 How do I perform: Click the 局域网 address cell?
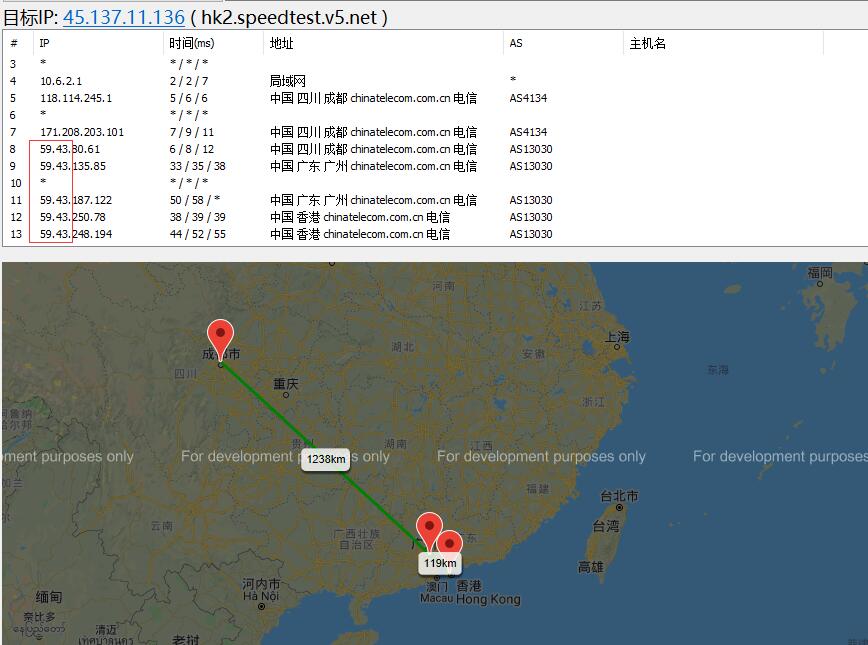point(287,81)
